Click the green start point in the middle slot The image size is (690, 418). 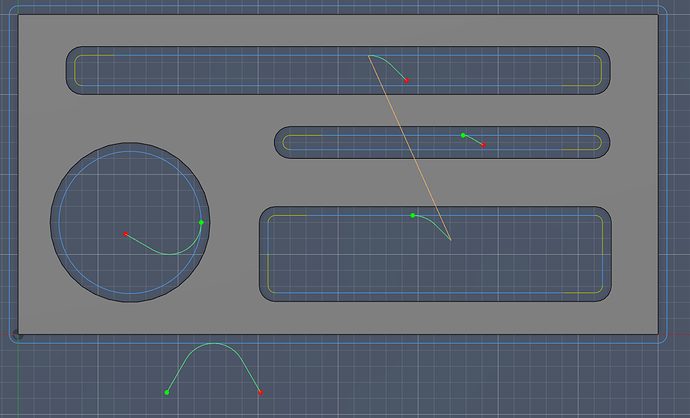tap(463, 135)
